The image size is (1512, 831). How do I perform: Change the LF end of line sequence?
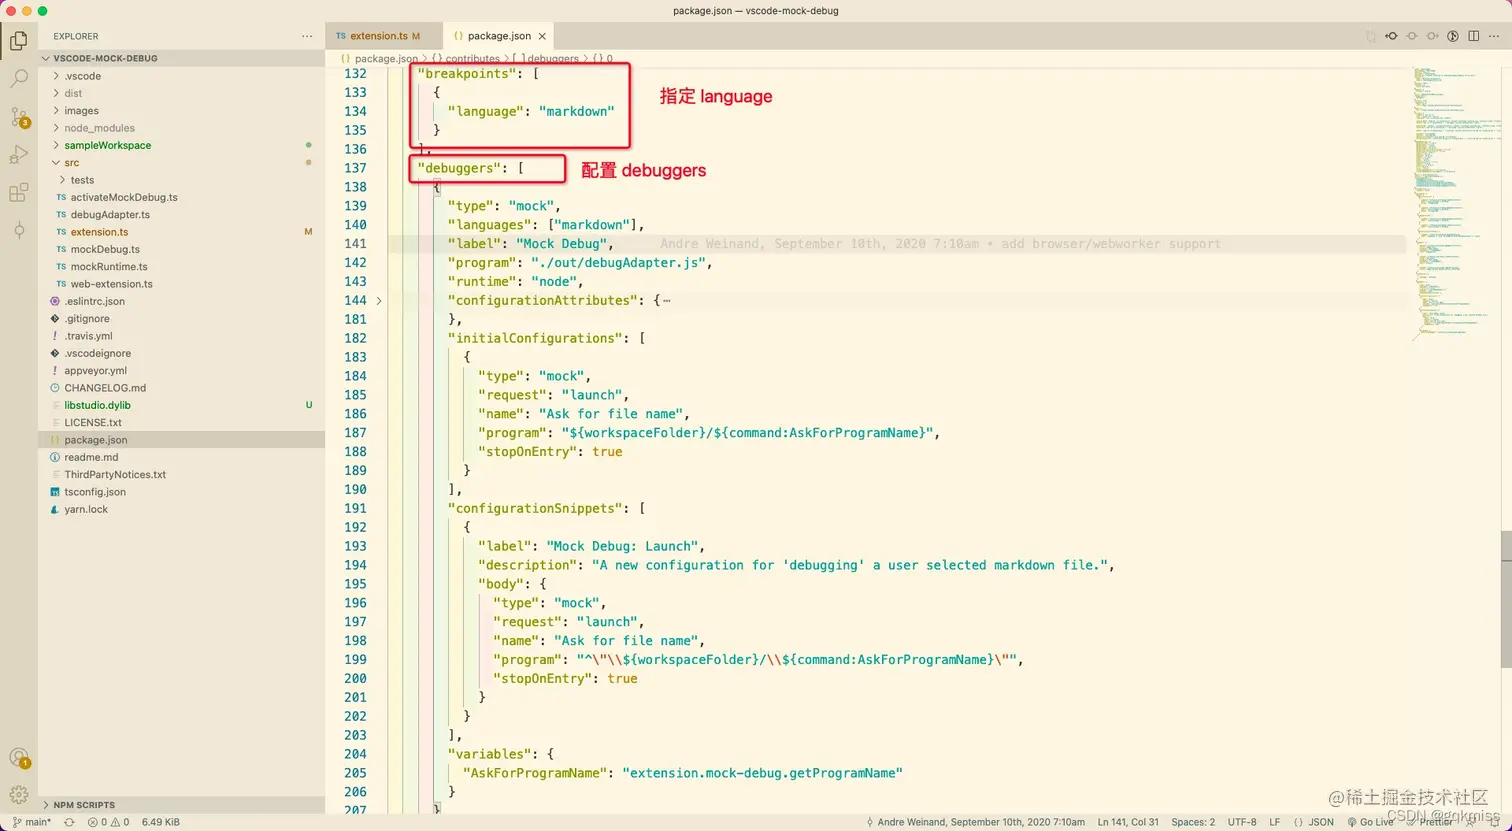pos(1275,822)
